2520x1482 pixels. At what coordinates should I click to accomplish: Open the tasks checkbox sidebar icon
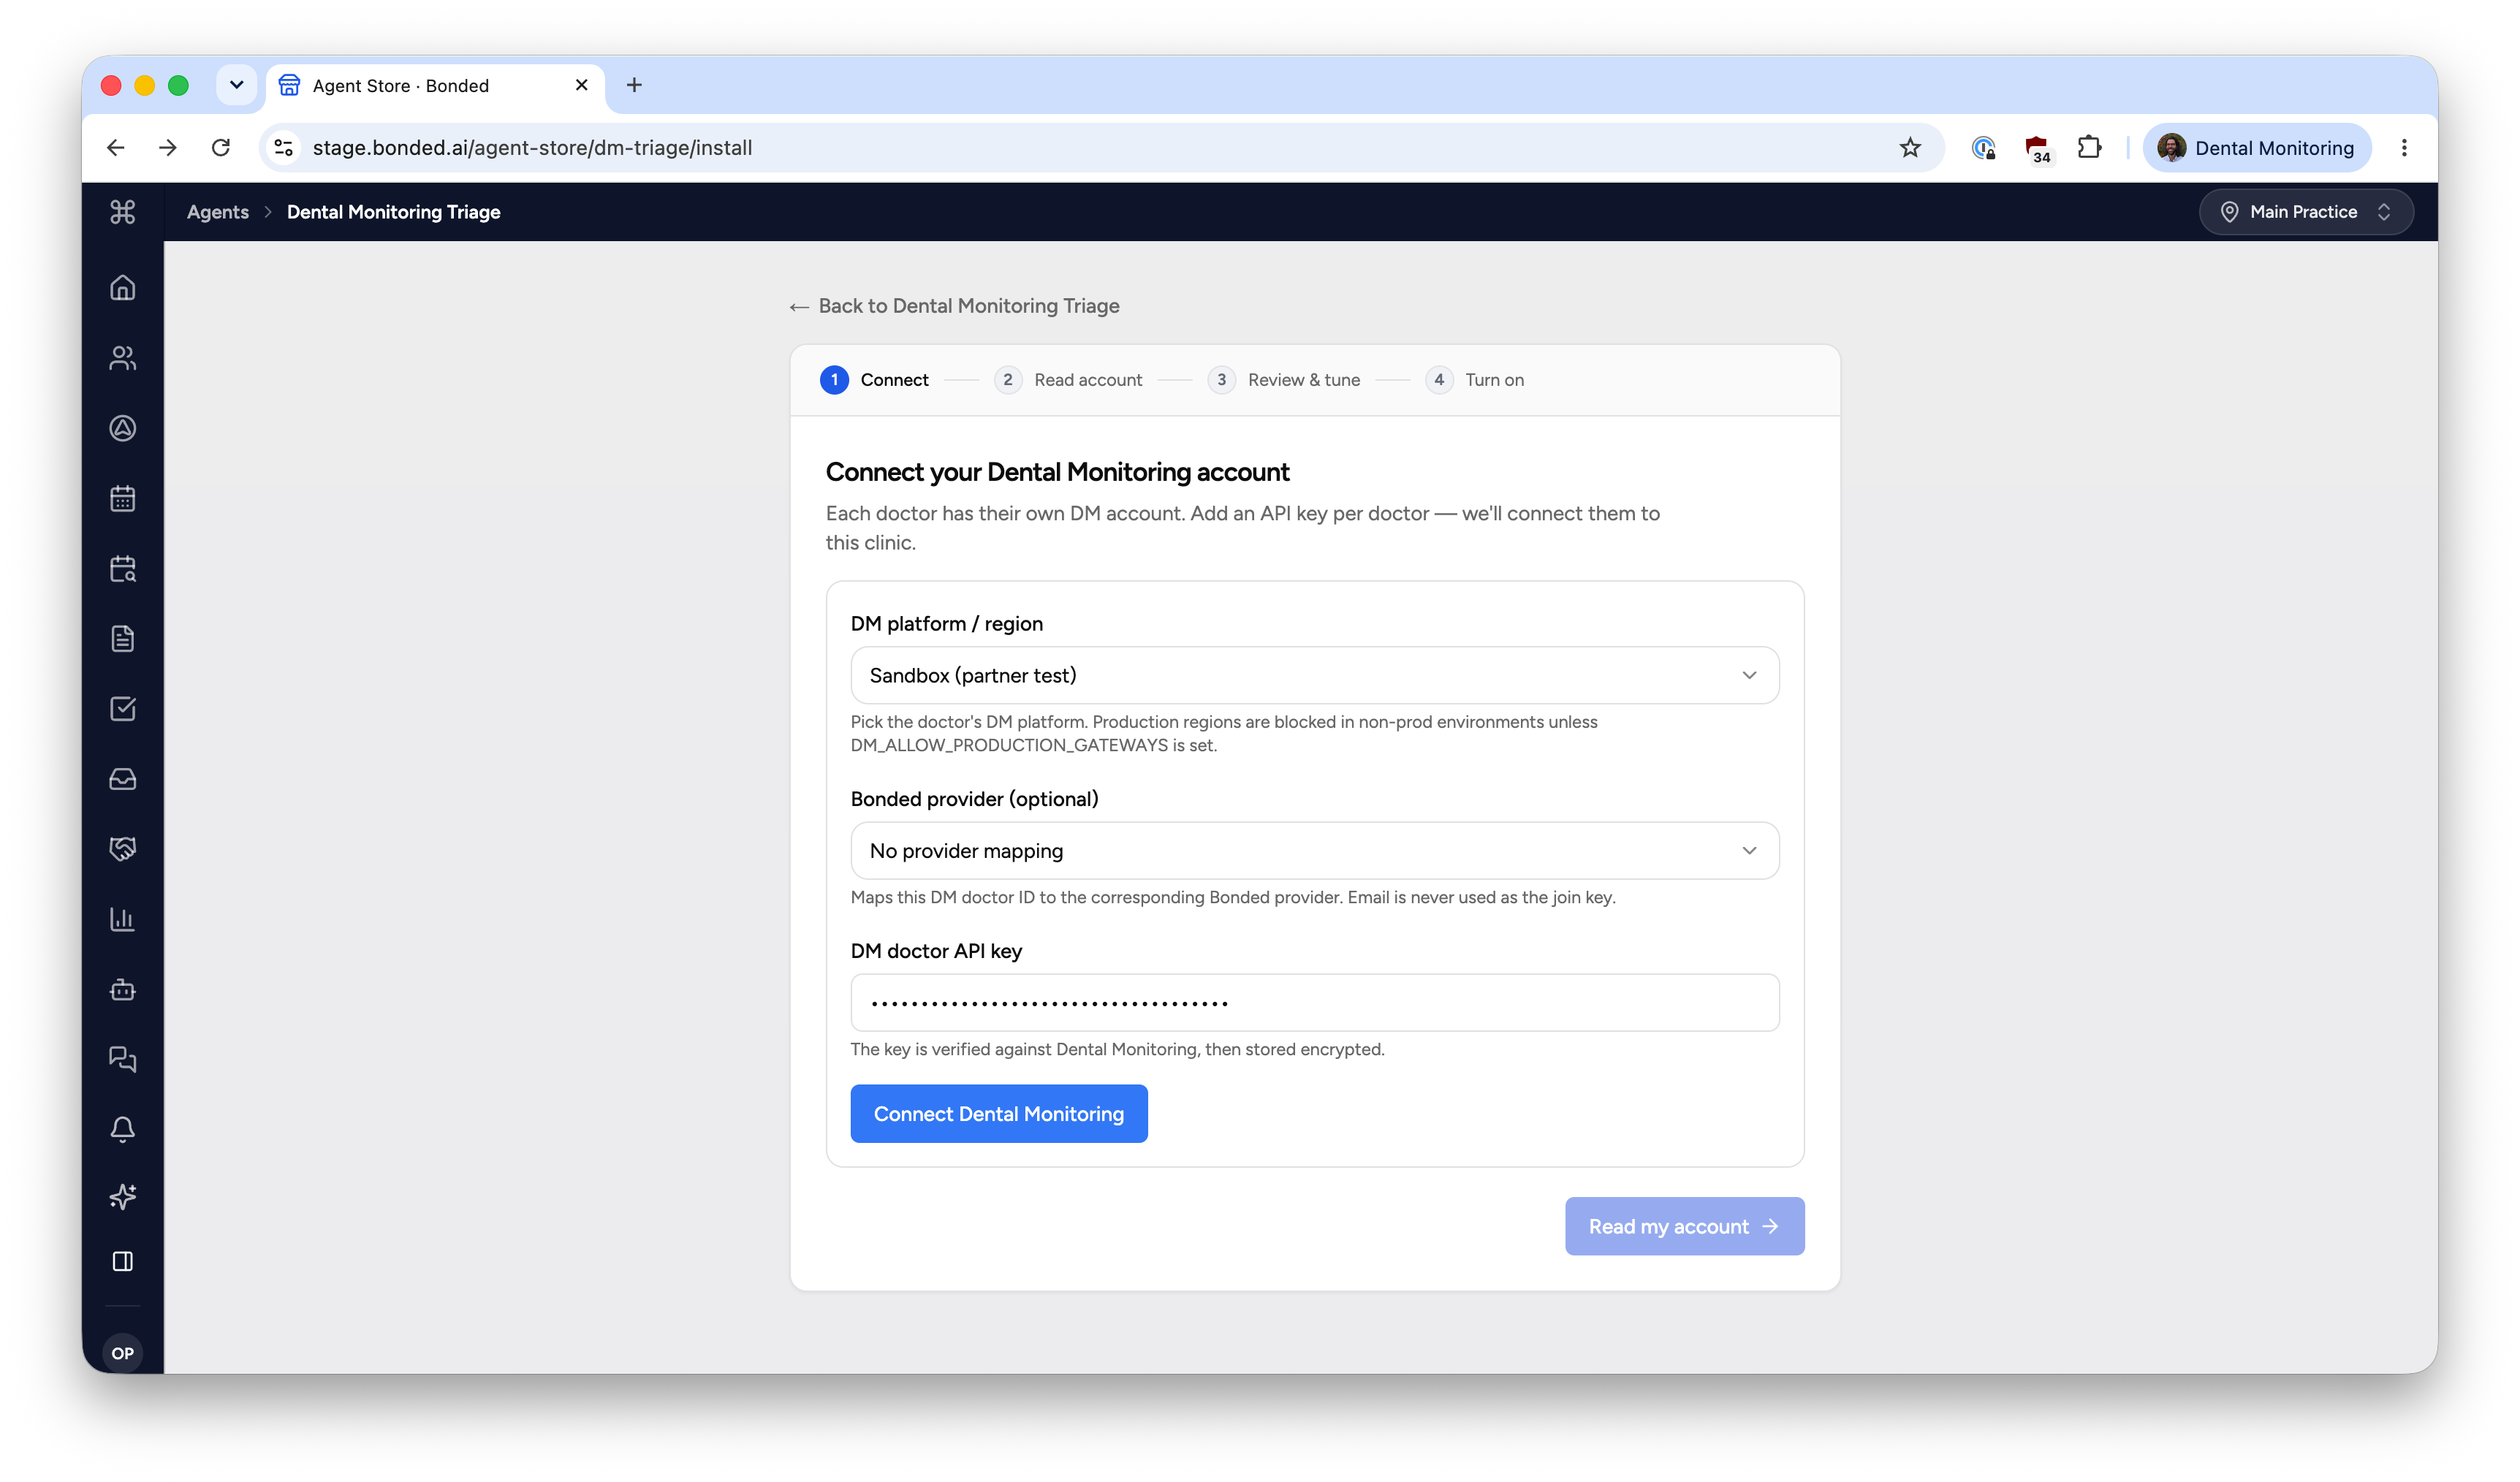click(122, 709)
